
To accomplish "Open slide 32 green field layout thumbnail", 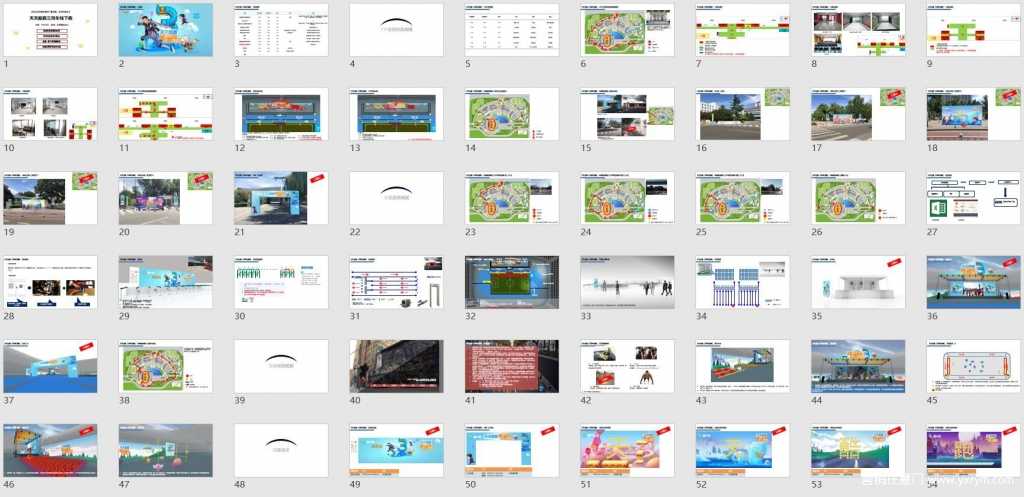I will (x=512, y=281).
